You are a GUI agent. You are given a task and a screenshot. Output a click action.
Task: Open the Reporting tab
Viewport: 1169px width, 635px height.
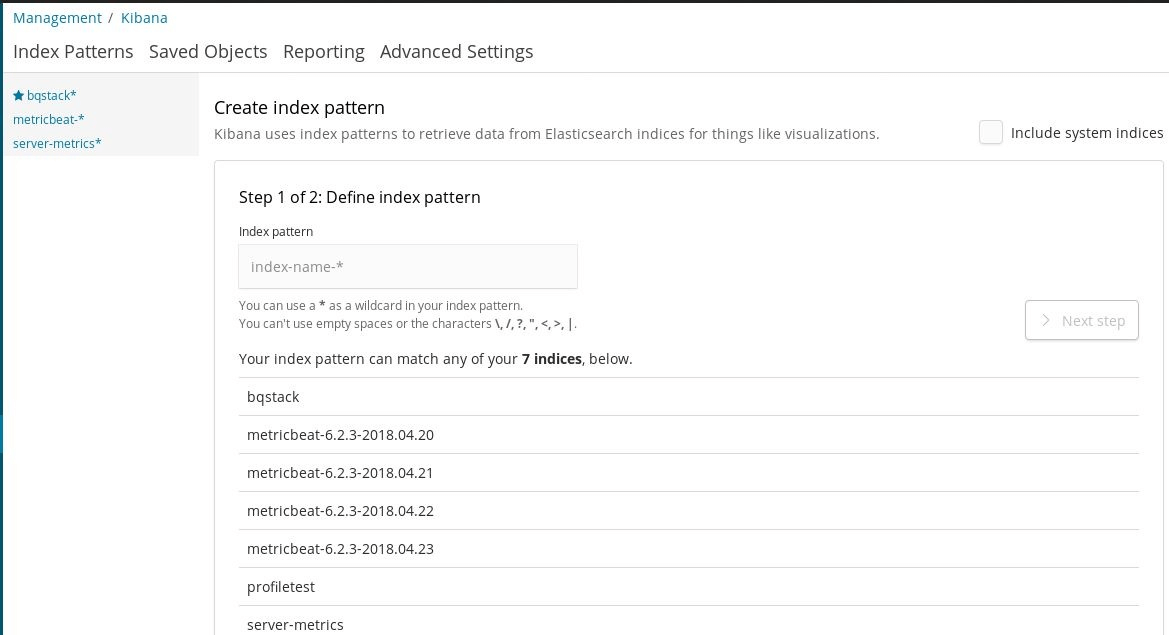[324, 52]
